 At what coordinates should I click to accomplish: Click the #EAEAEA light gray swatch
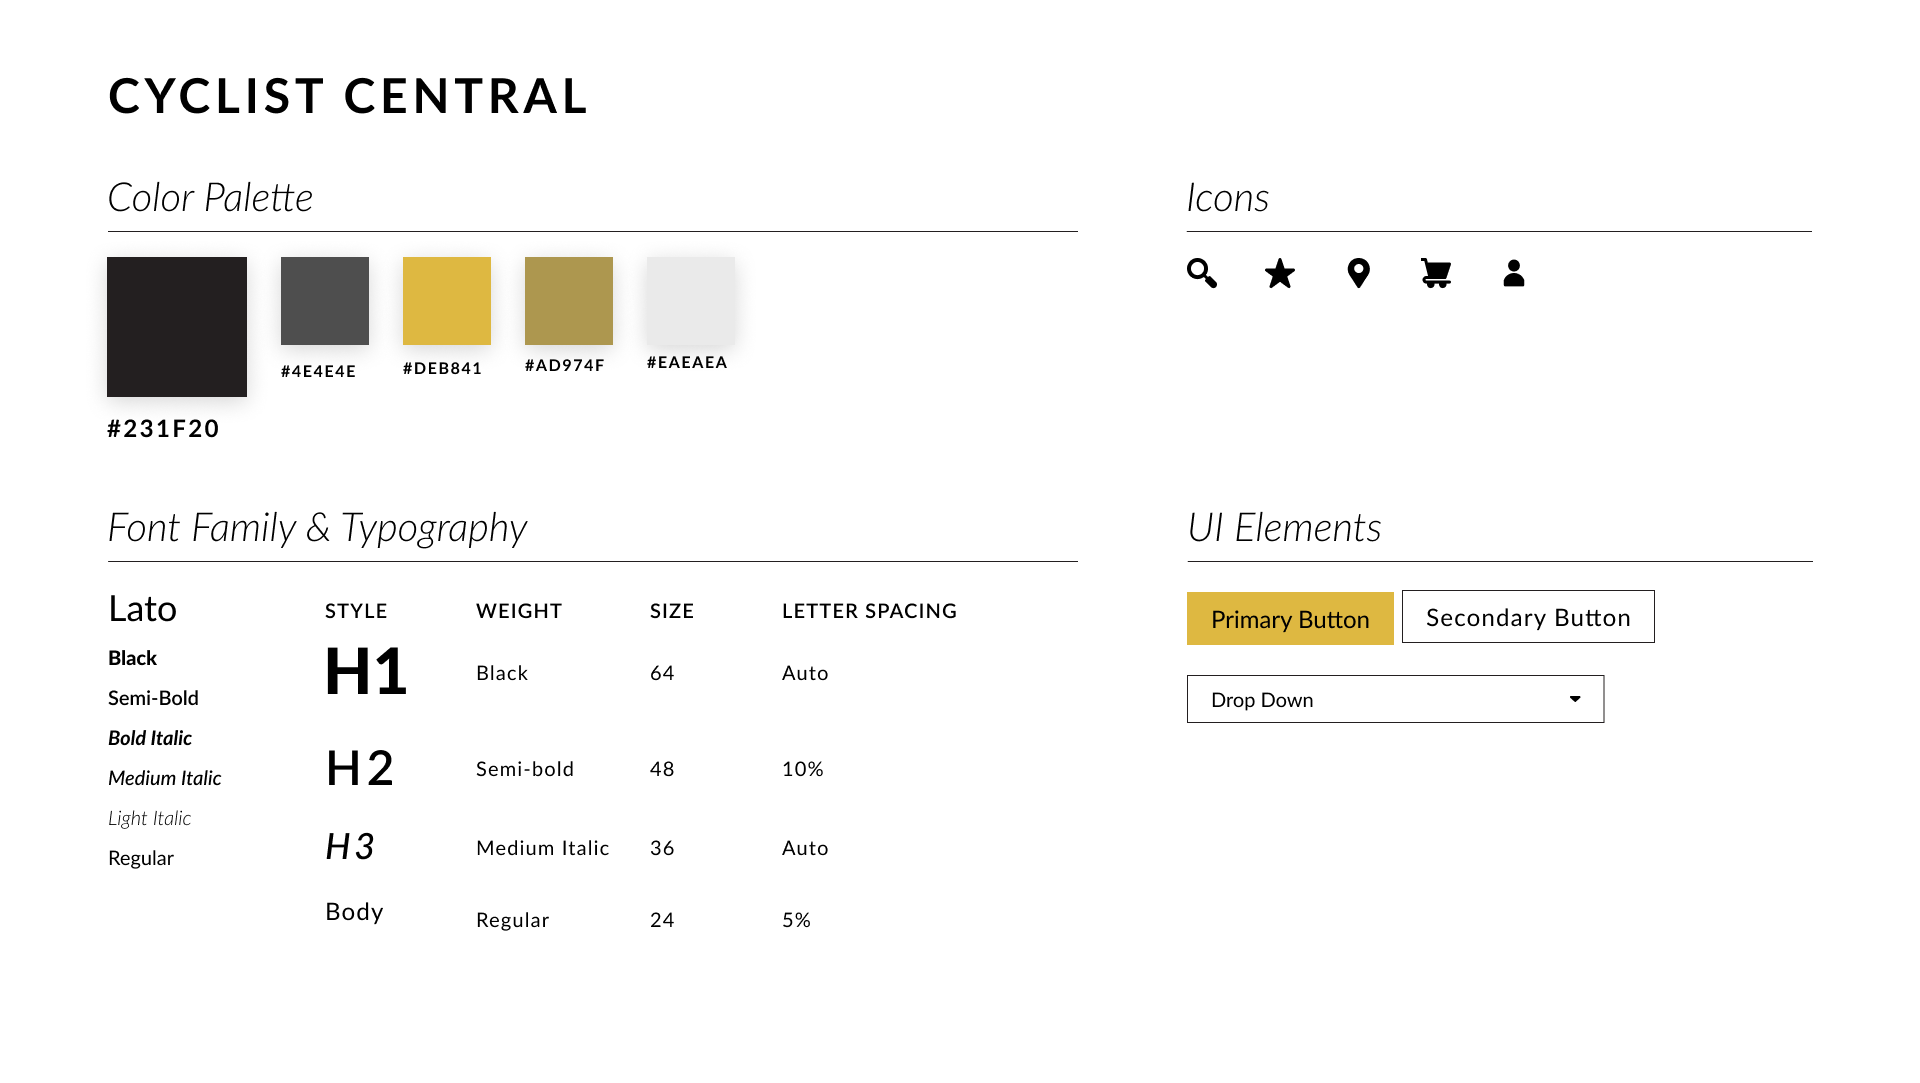coord(690,301)
